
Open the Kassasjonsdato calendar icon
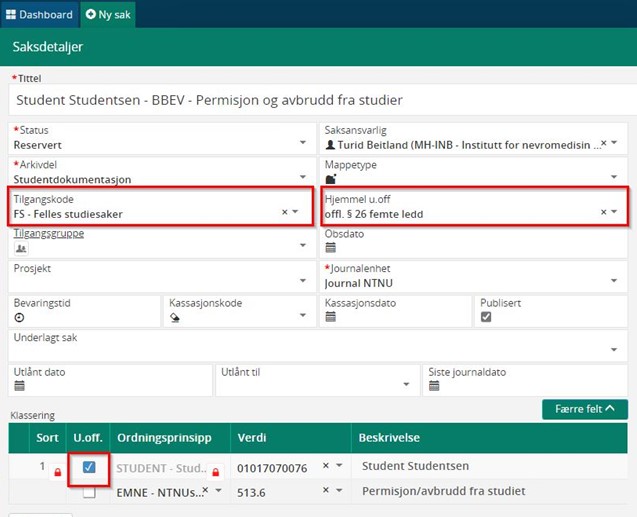(331, 317)
